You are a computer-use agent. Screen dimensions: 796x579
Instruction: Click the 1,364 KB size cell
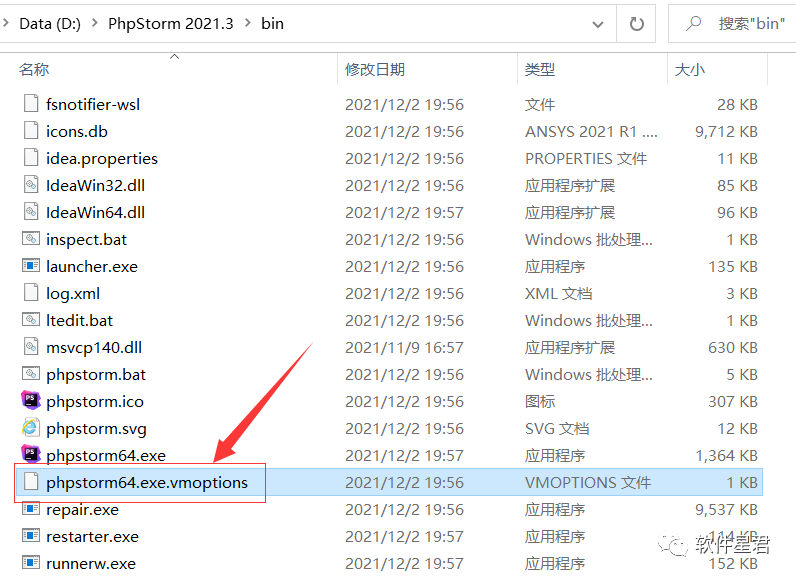click(726, 456)
